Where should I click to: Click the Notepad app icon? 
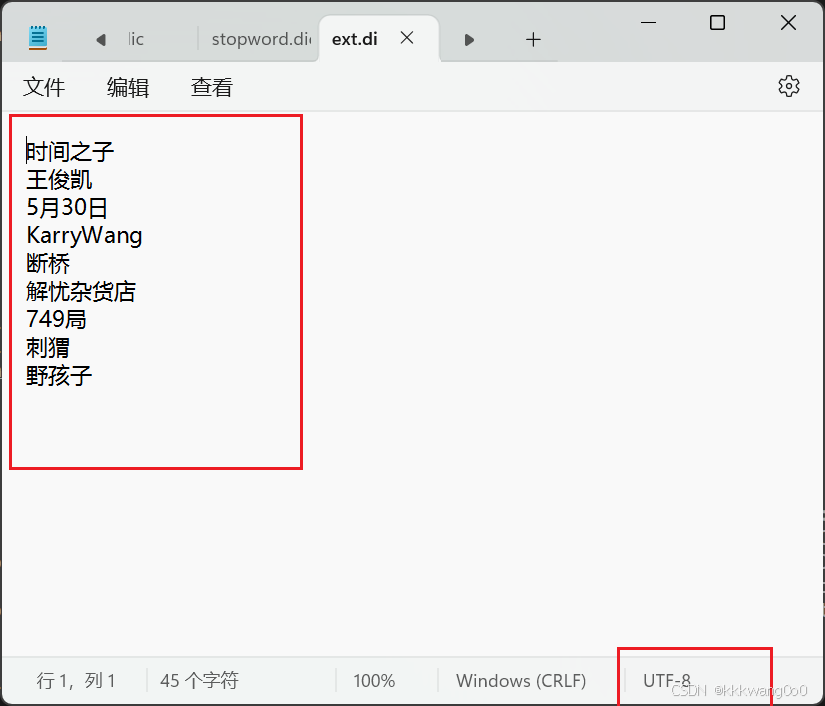point(38,38)
